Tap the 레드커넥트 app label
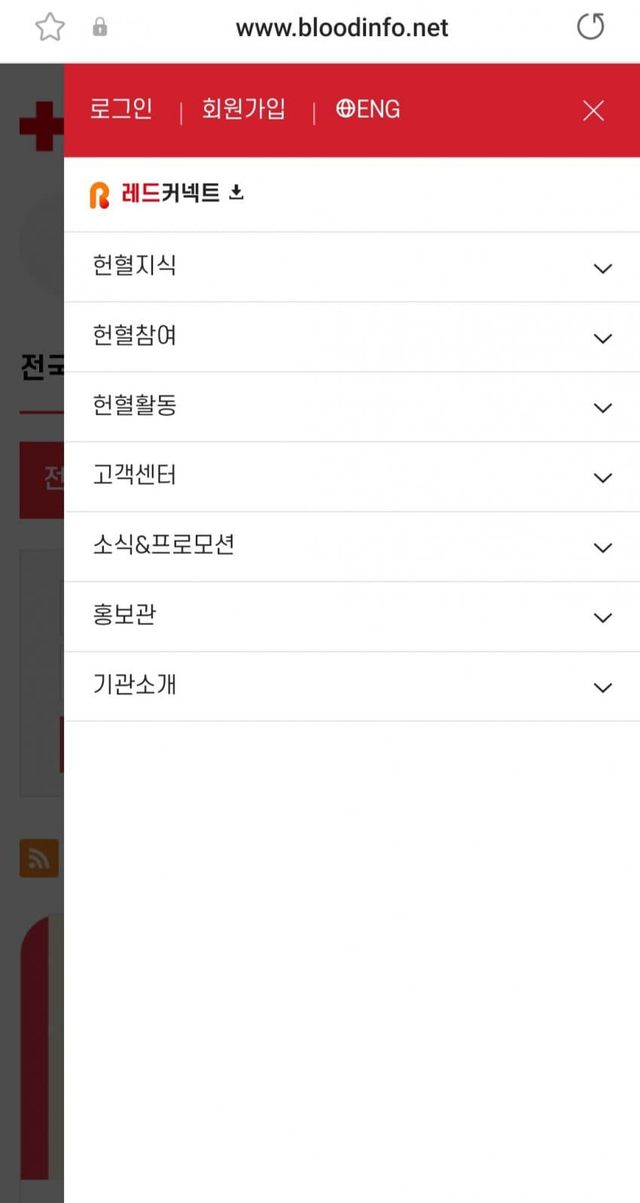This screenshot has height=1203, width=640. pyautogui.click(x=170, y=193)
